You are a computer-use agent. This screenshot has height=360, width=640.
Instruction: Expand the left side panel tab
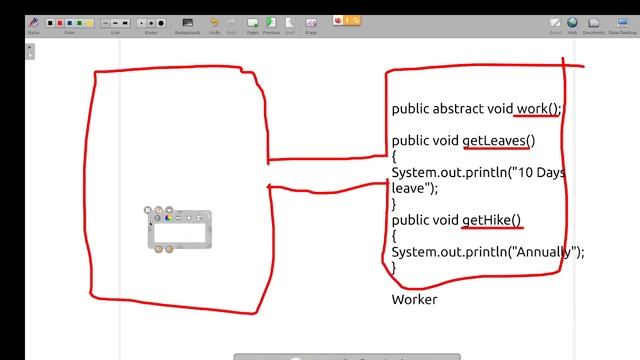pyautogui.click(x=30, y=51)
